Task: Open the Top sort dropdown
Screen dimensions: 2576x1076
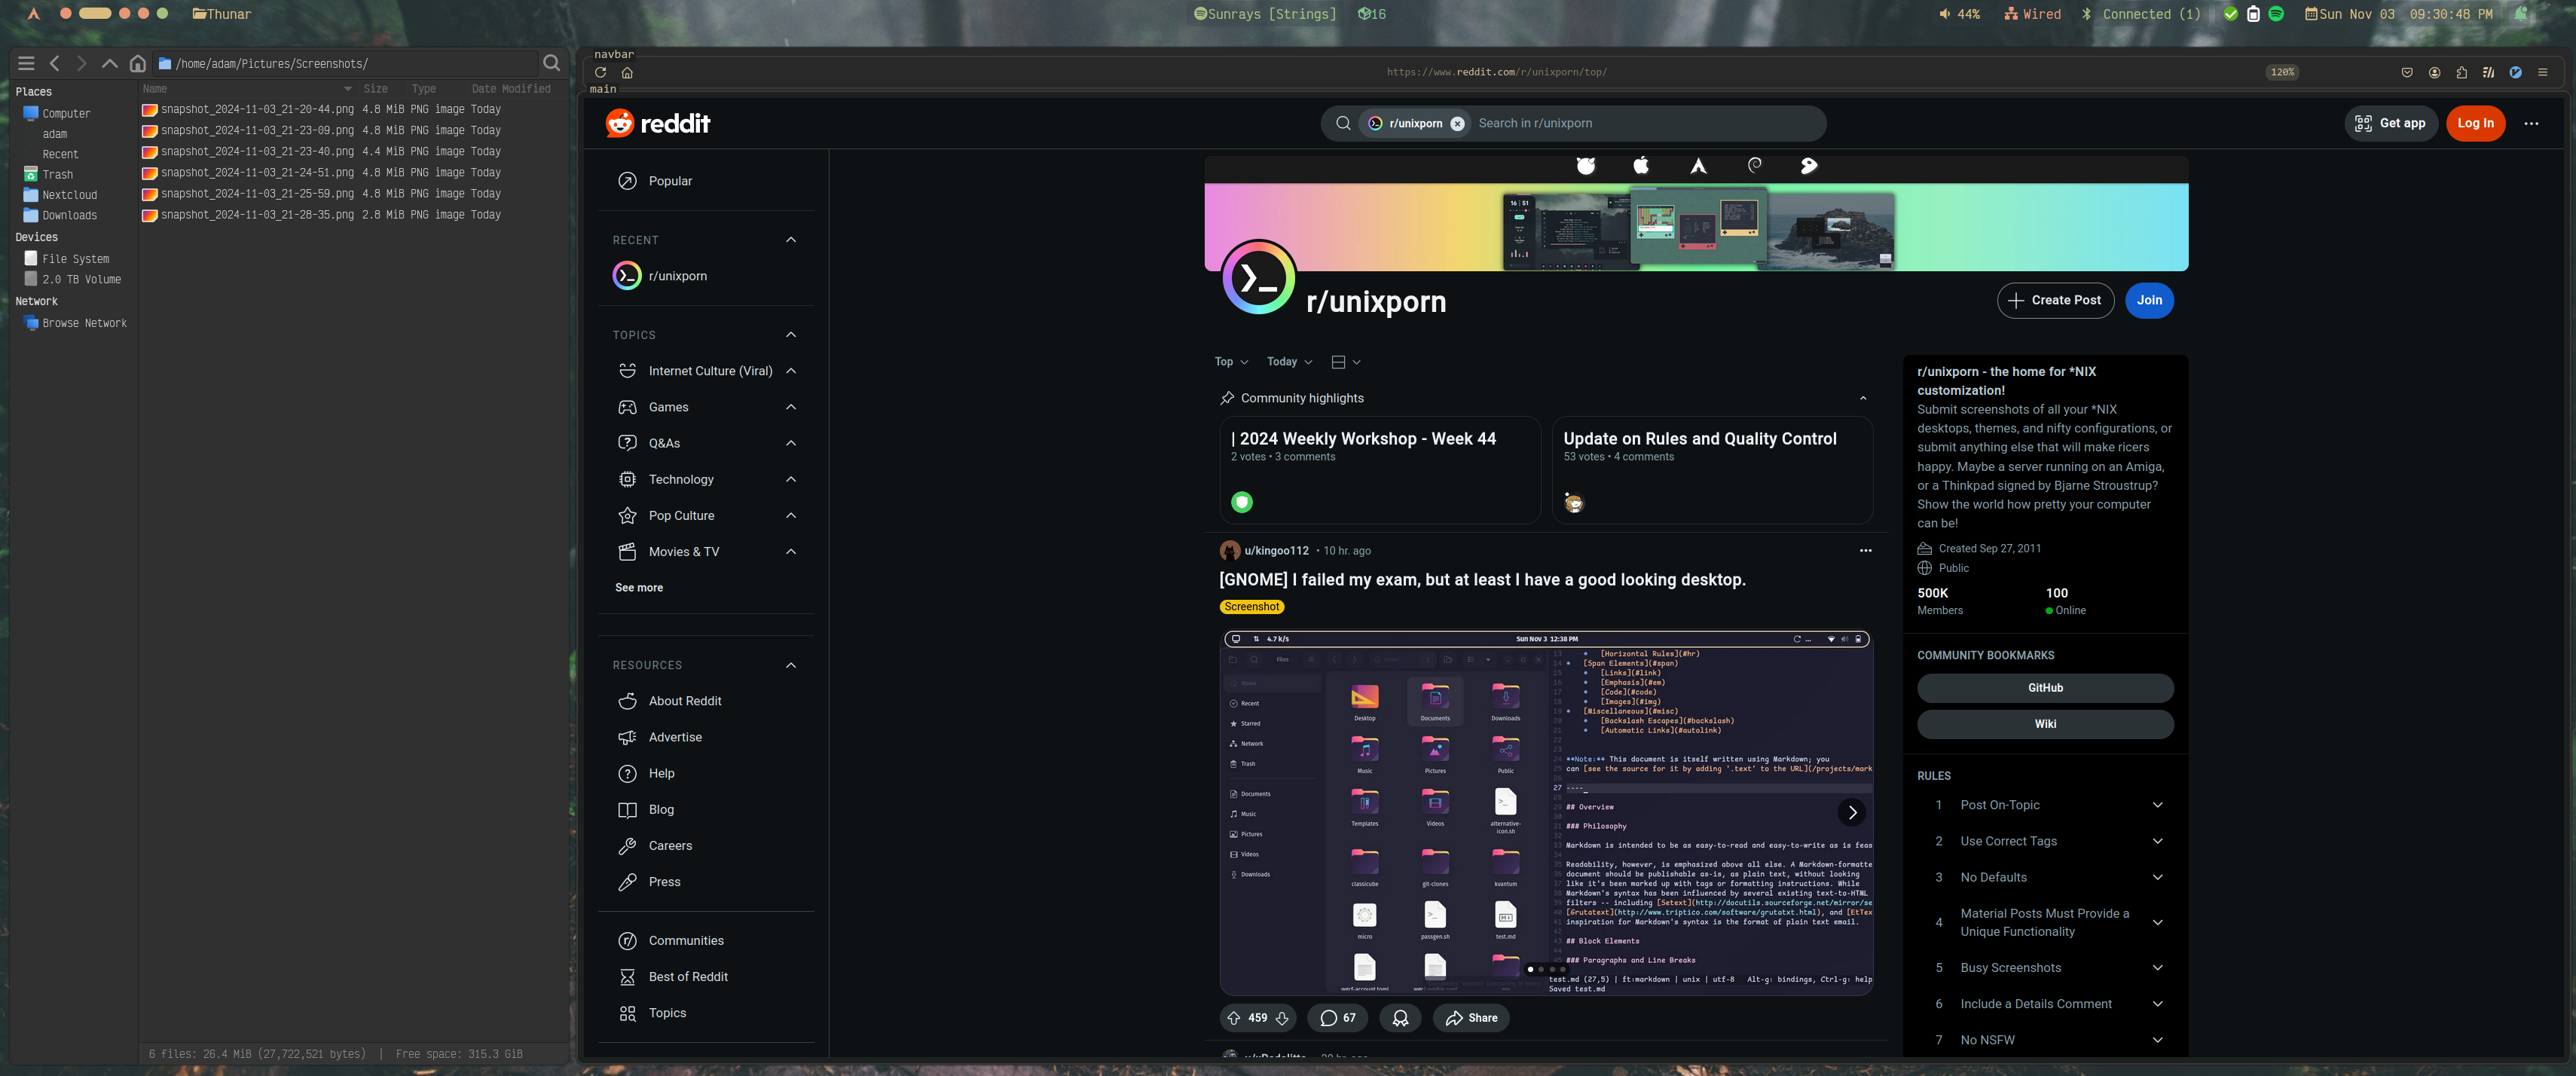Action: click(x=1231, y=362)
